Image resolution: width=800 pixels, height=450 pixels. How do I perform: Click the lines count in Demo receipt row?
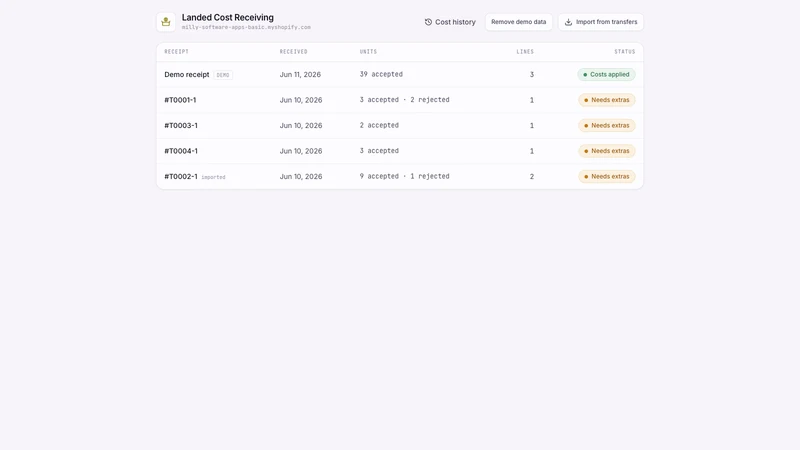point(532,74)
